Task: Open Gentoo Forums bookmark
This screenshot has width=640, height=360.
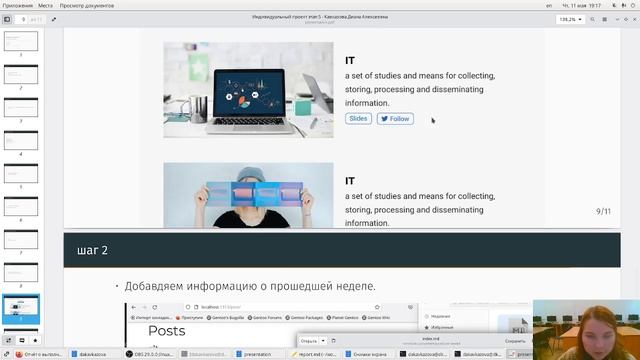Action: (265, 318)
